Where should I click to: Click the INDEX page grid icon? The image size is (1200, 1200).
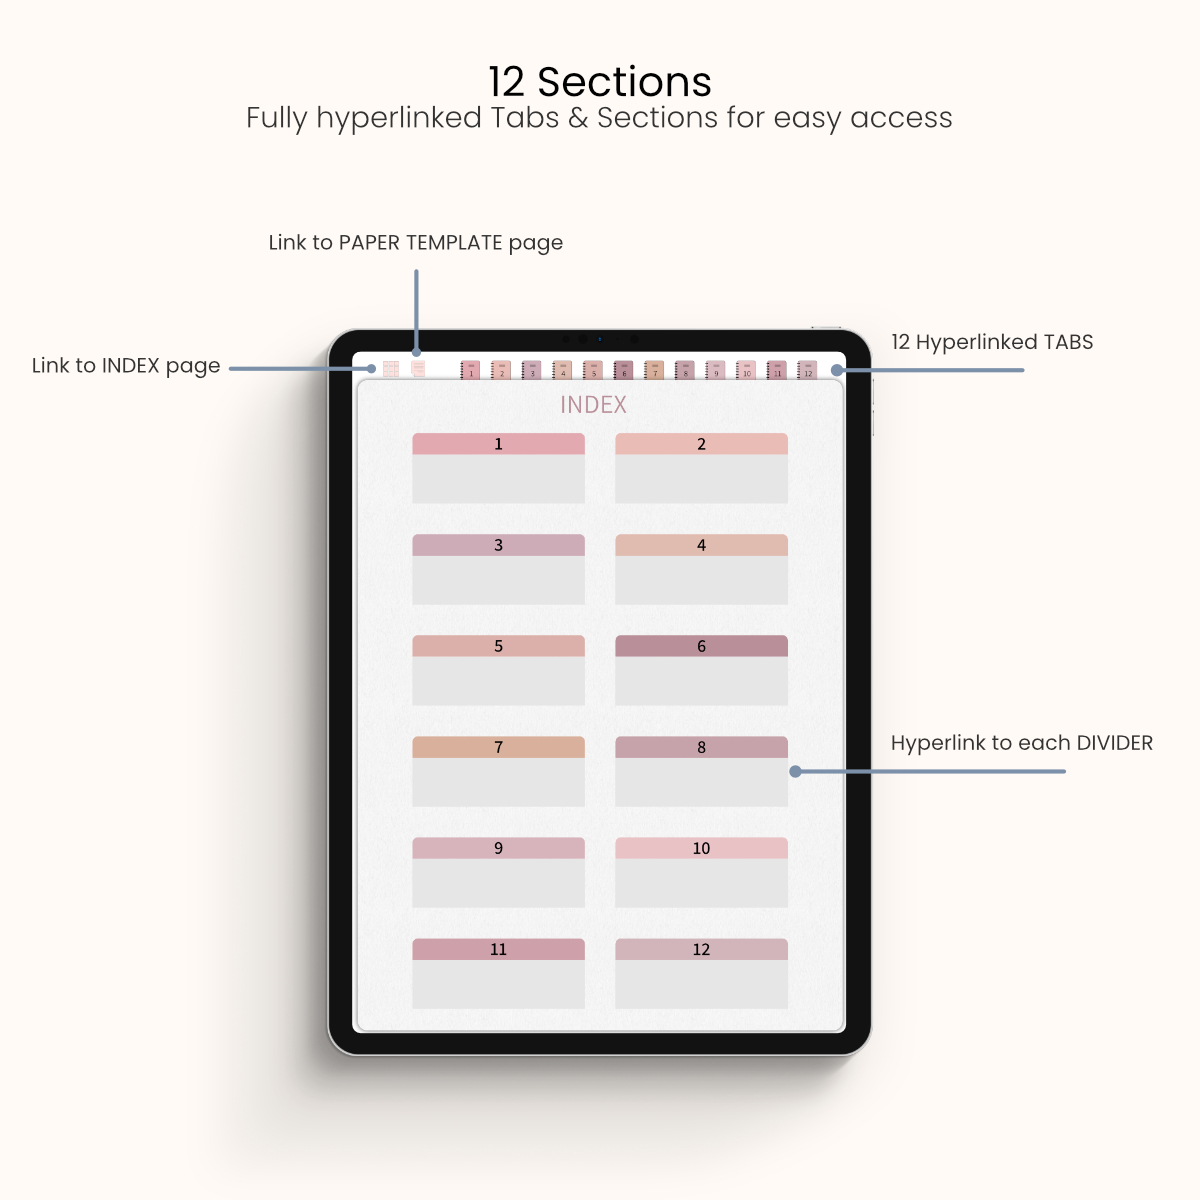click(391, 369)
